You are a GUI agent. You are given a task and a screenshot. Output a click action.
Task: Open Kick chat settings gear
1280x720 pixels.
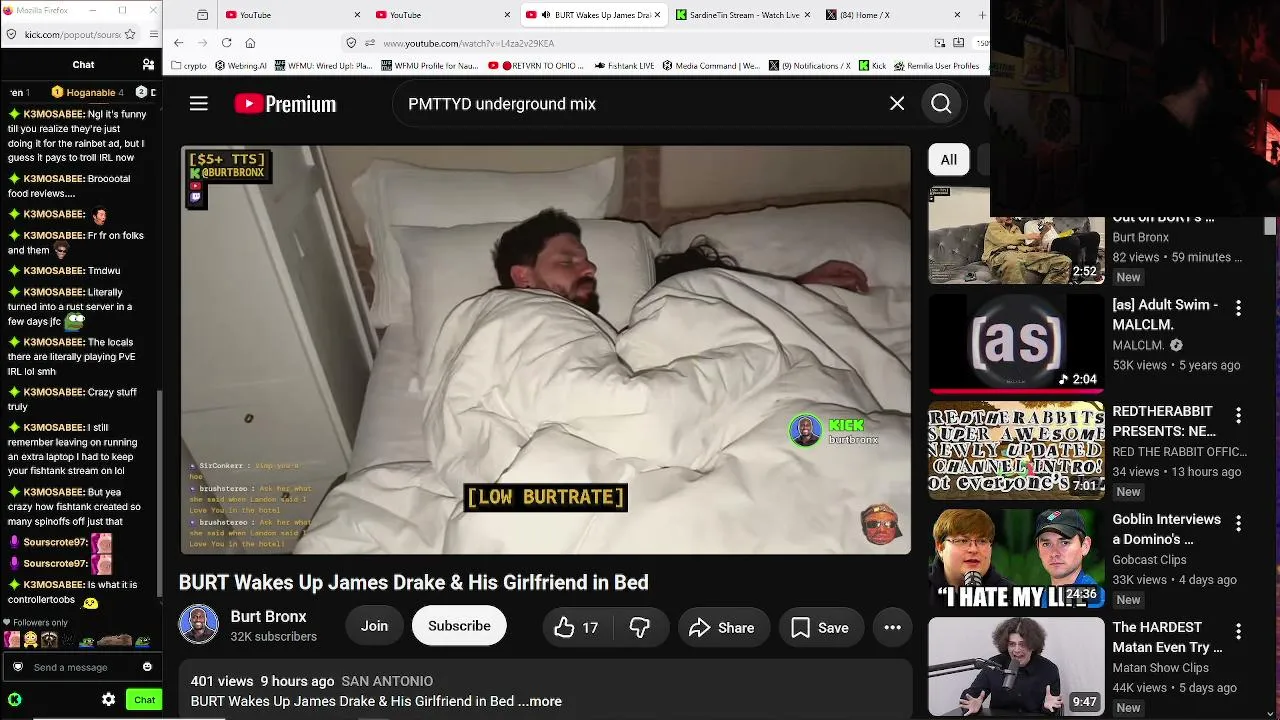(108, 700)
